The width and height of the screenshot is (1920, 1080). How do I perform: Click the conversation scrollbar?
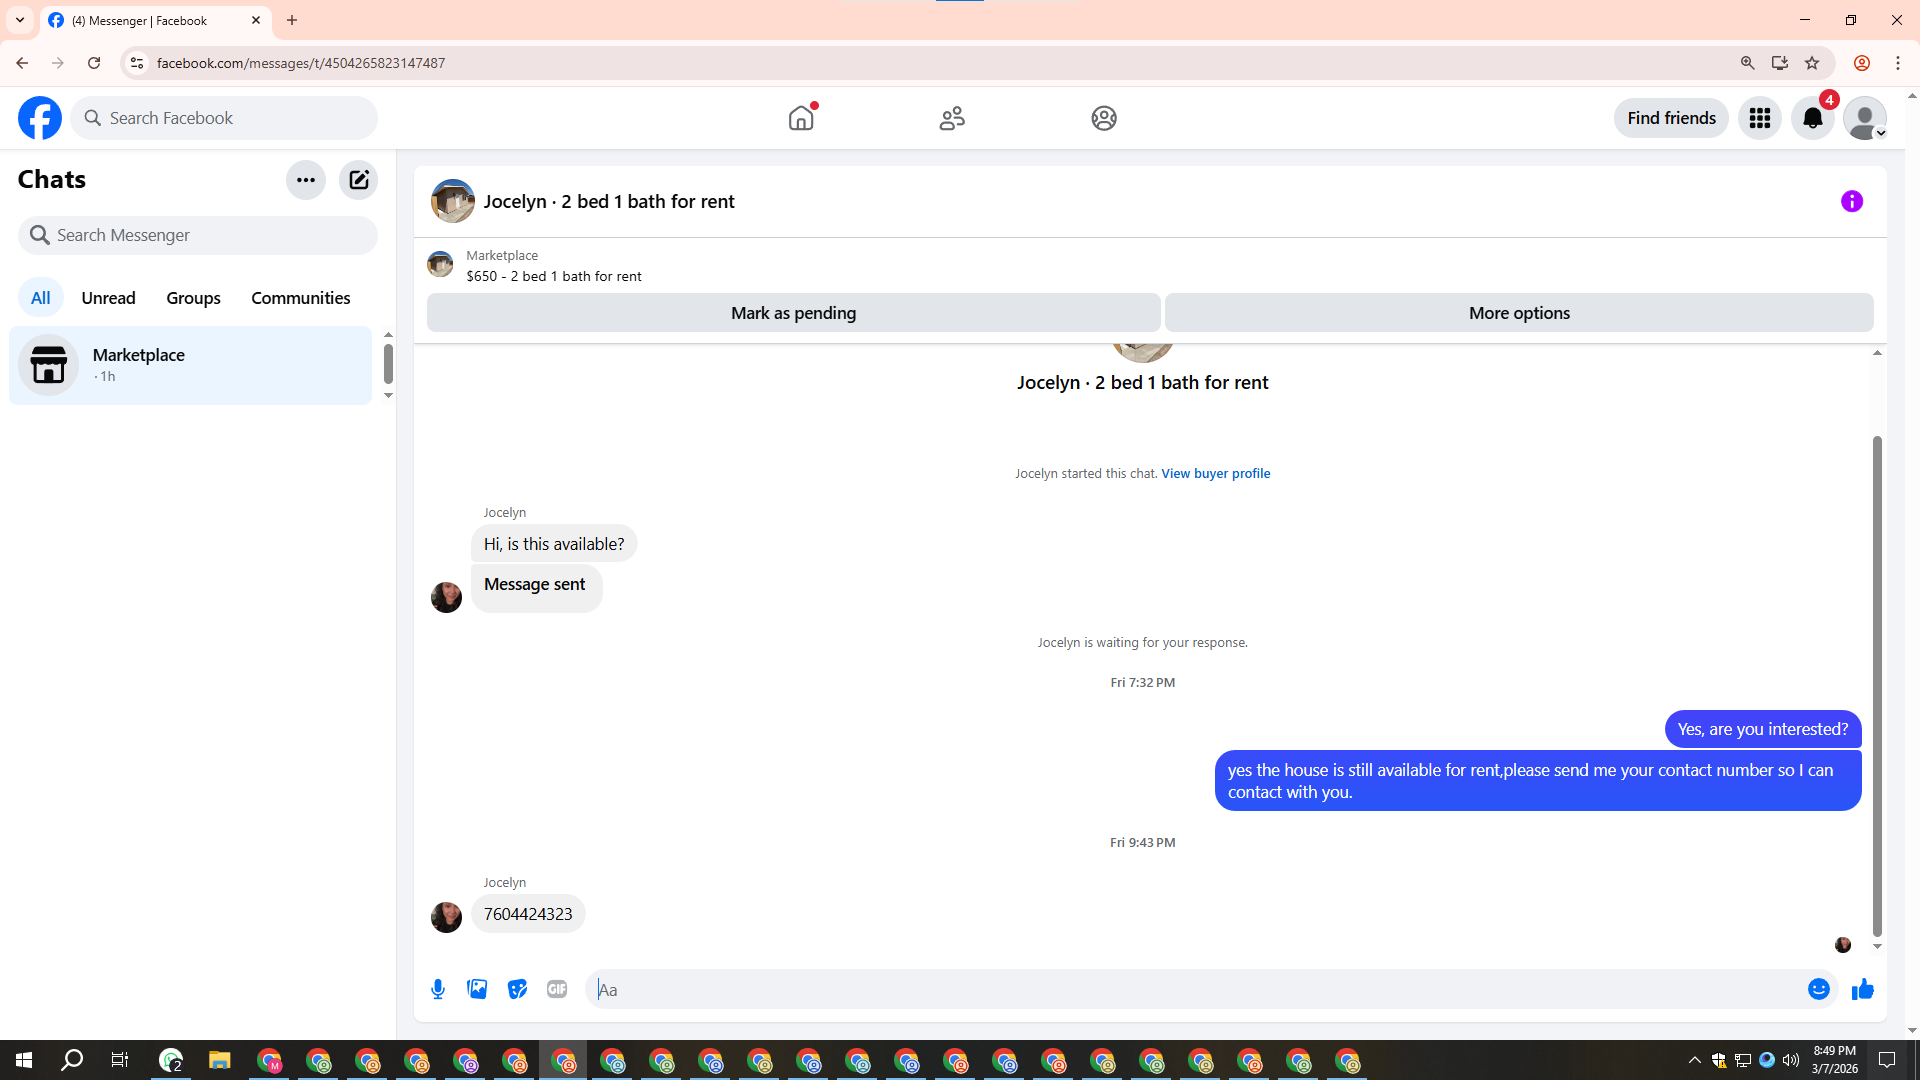1877,686
